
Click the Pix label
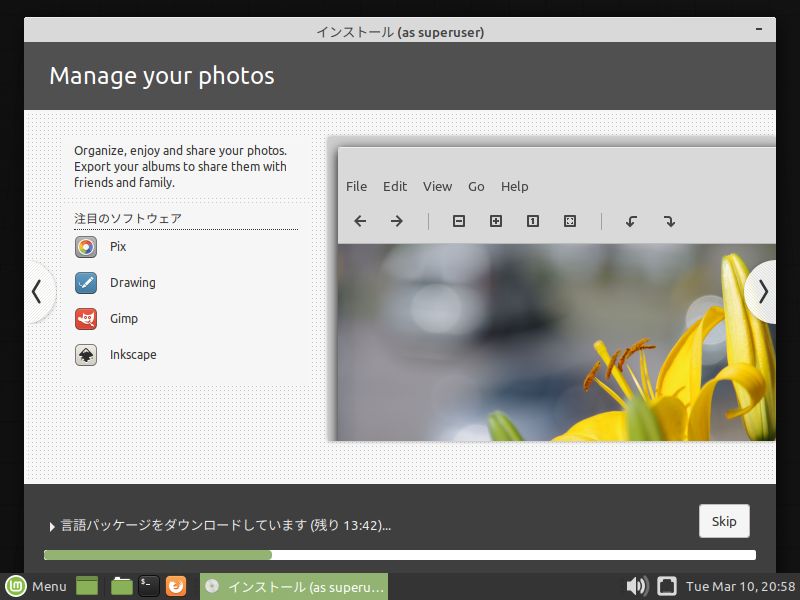pos(118,247)
